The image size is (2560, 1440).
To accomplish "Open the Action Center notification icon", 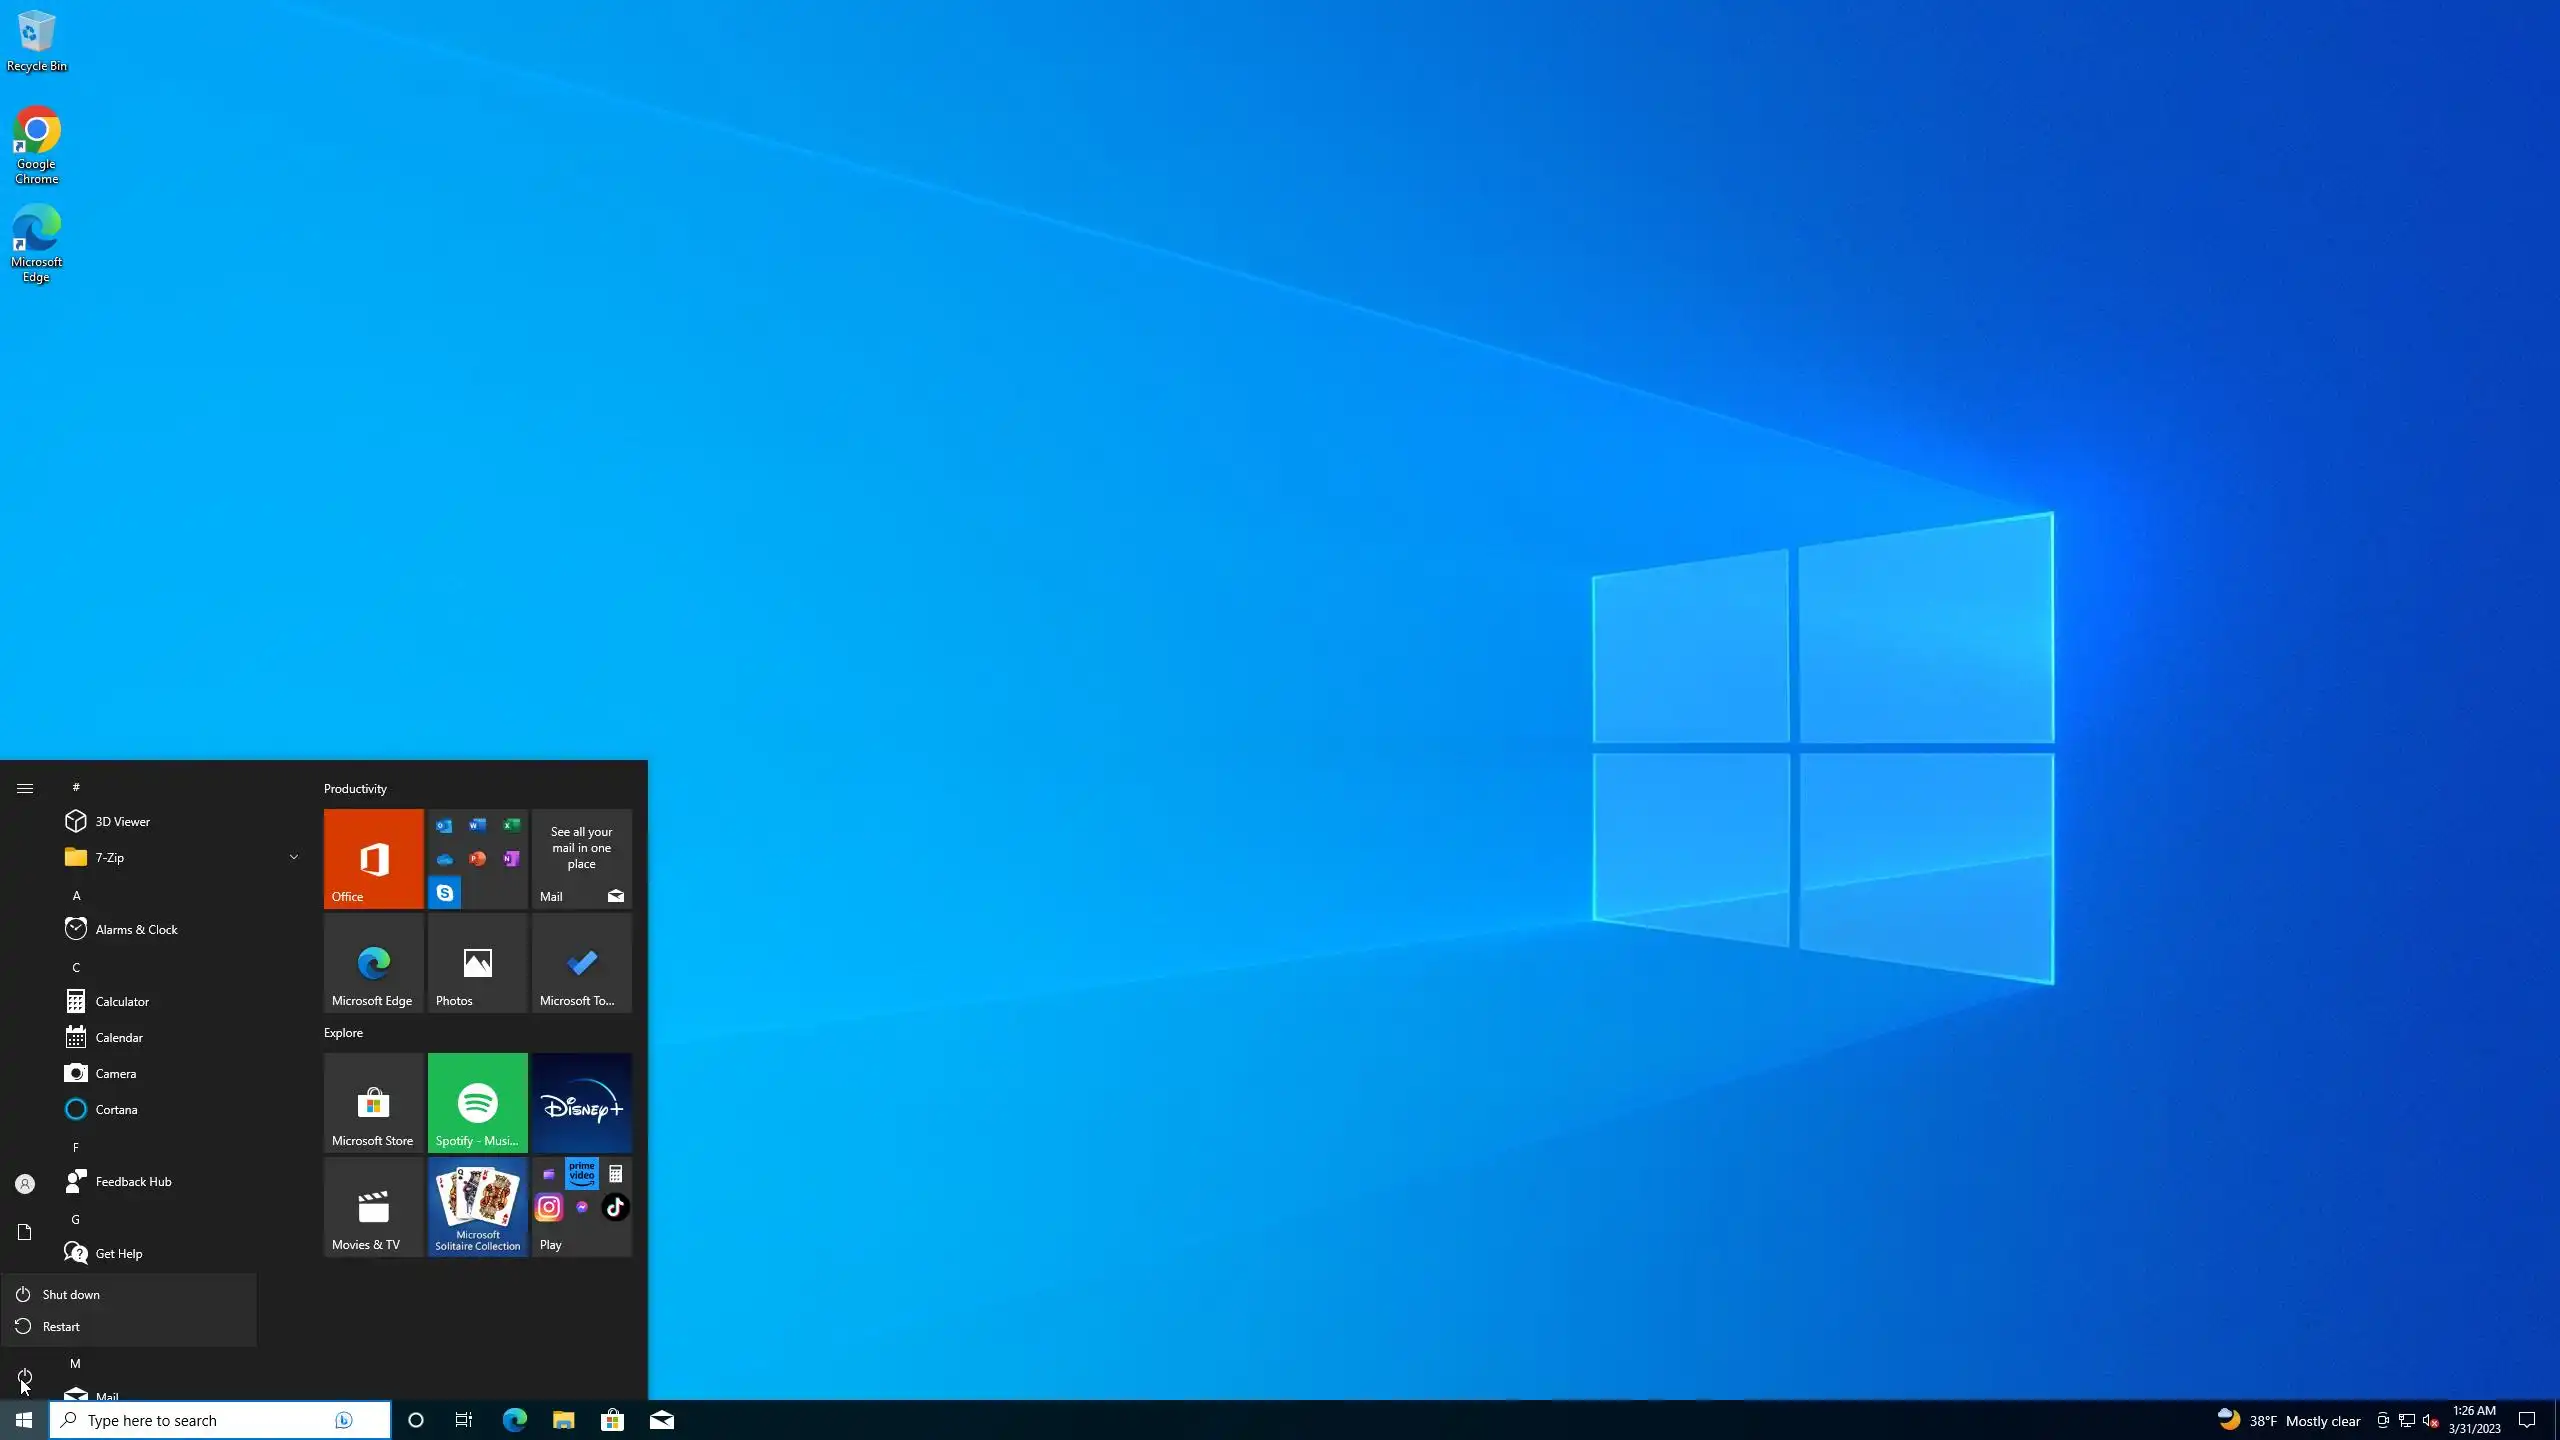I will click(2526, 1420).
